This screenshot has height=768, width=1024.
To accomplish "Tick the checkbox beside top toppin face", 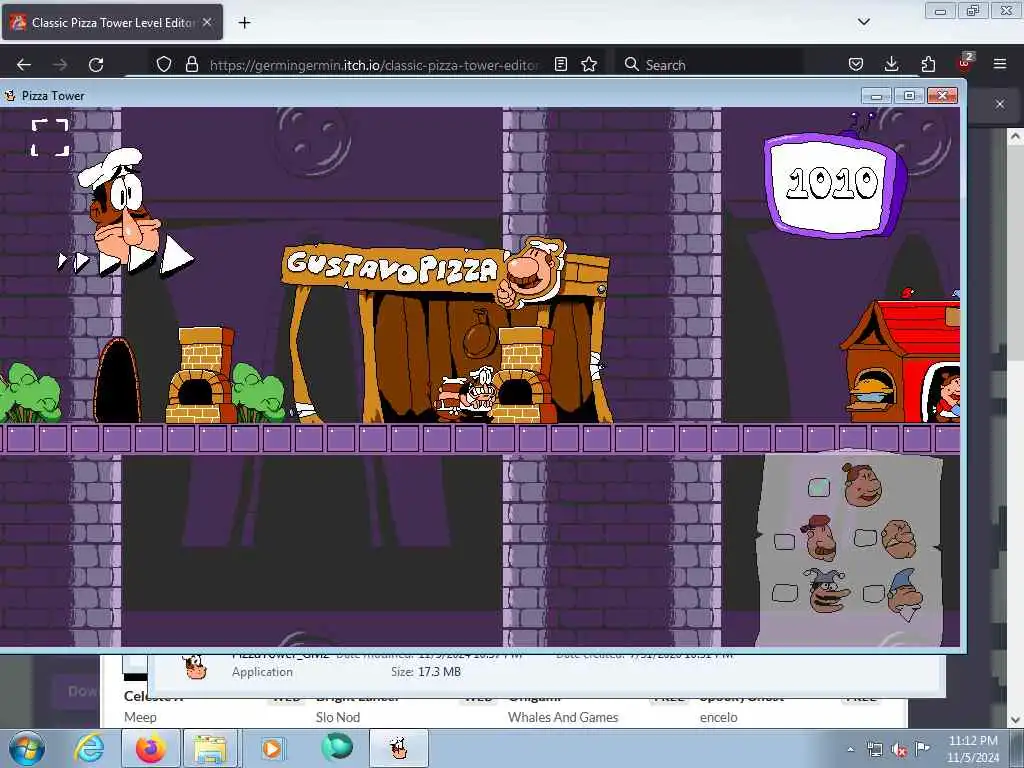I will tap(818, 487).
